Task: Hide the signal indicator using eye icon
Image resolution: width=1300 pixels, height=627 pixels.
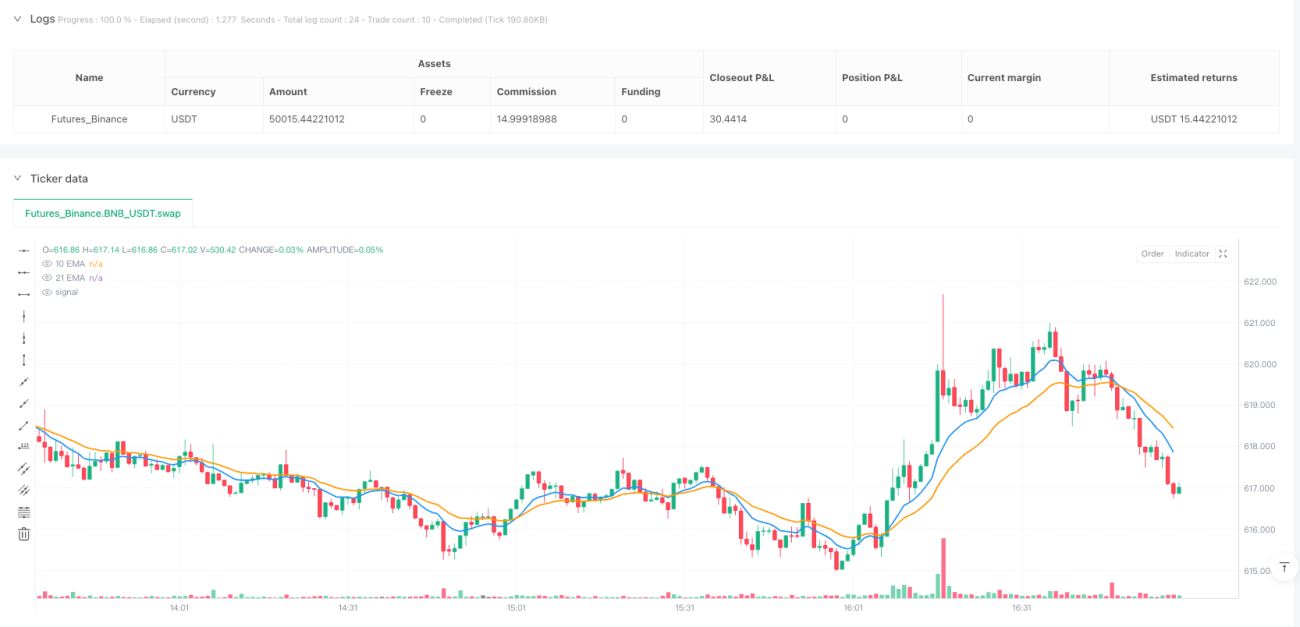Action: click(47, 292)
